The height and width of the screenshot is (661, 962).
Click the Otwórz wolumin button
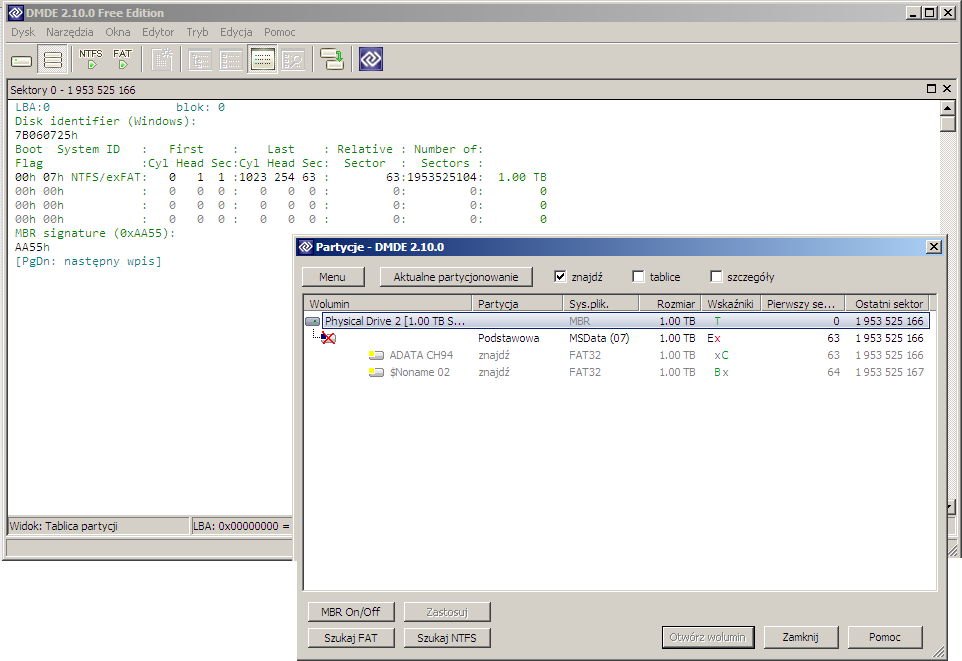coord(707,637)
